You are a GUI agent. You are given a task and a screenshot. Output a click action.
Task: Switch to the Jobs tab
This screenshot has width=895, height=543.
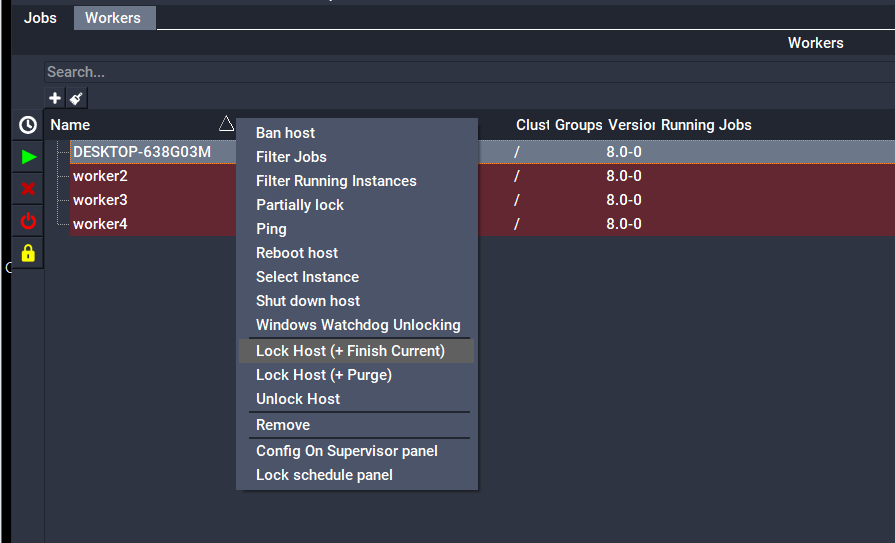click(40, 18)
